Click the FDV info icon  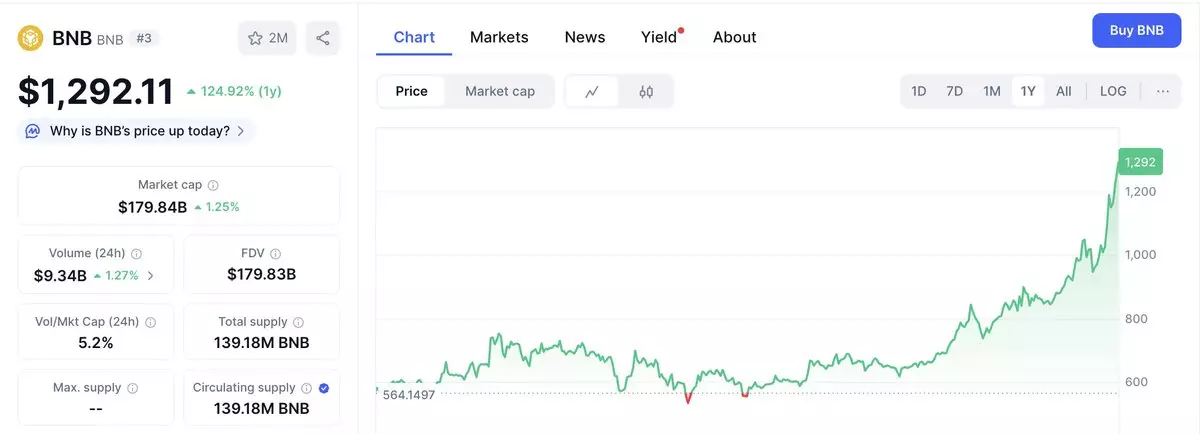click(275, 254)
